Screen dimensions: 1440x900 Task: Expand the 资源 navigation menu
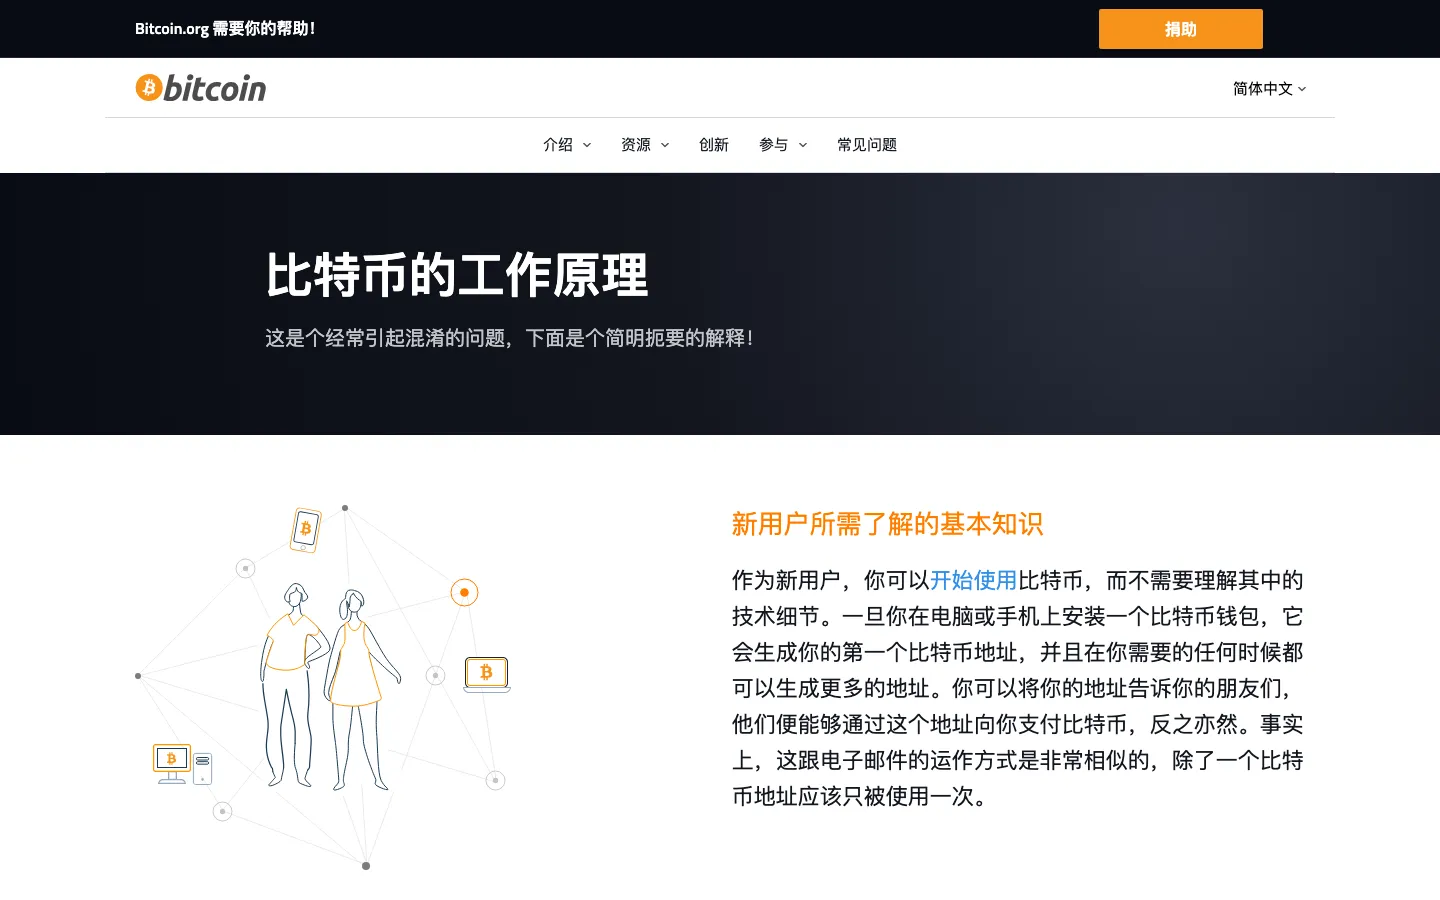click(645, 145)
